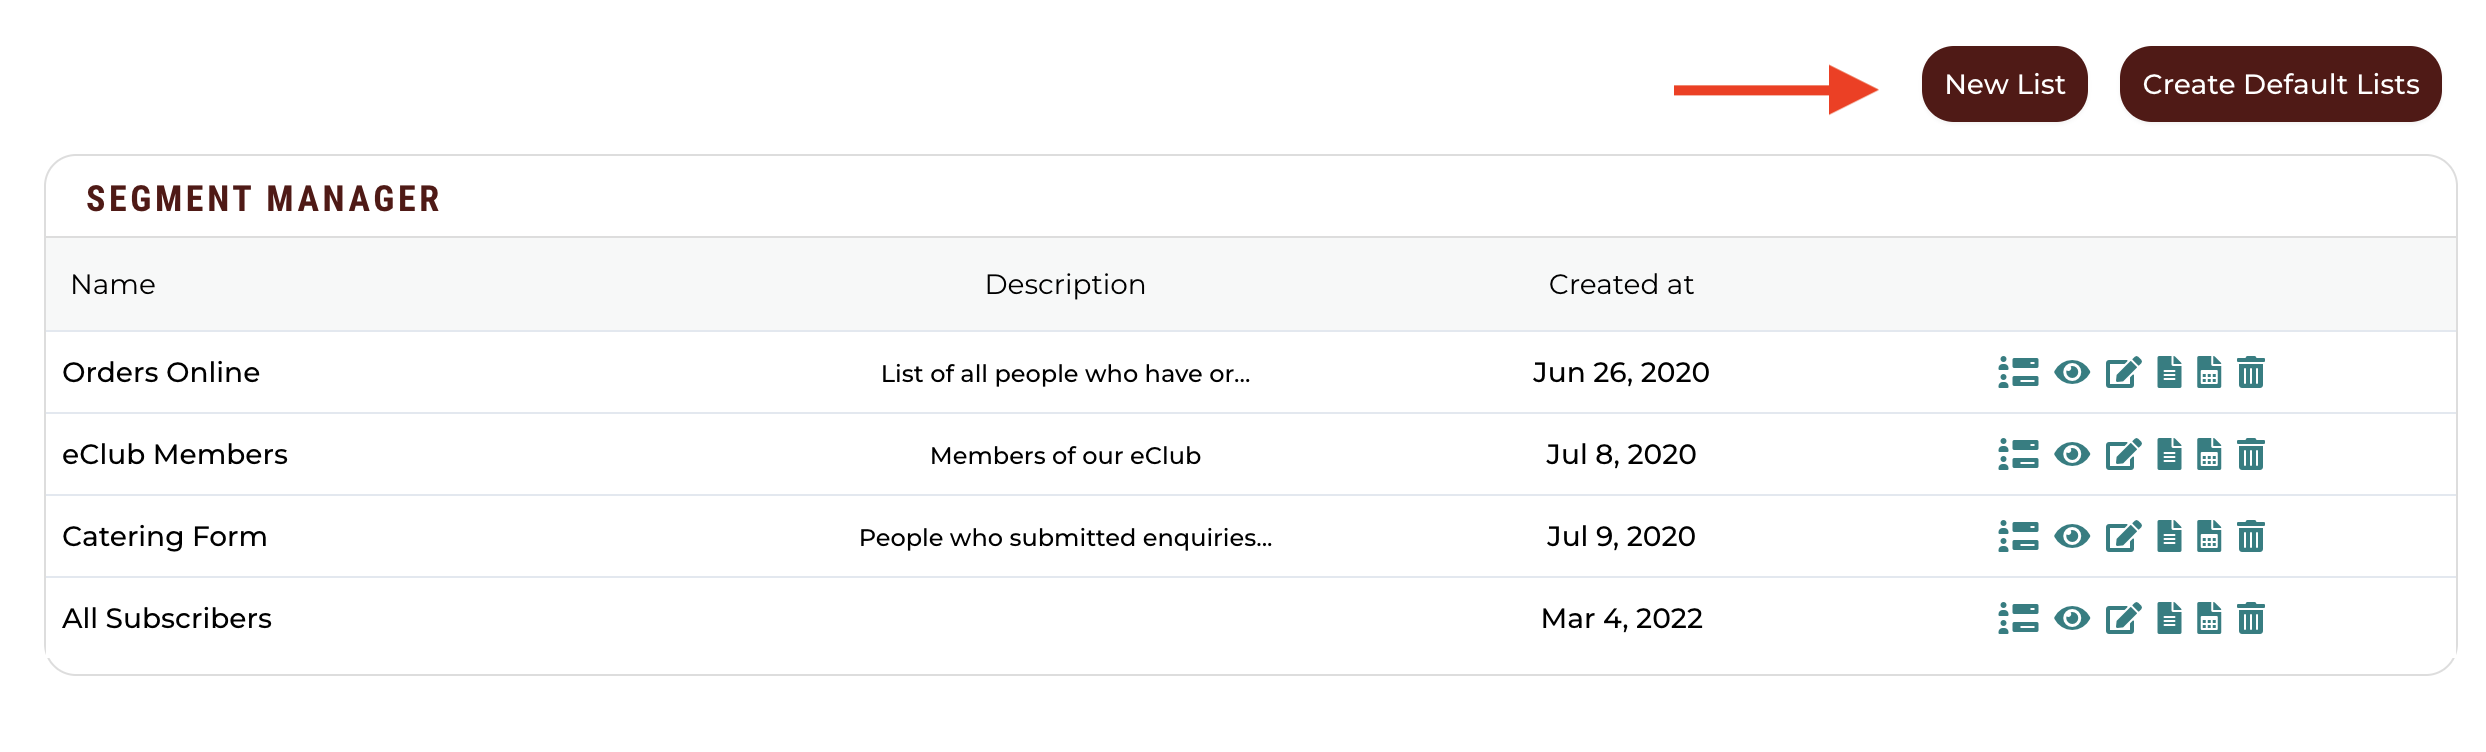Open list items icon for Orders Online
Viewport: 2486px width, 752px height.
2018,372
